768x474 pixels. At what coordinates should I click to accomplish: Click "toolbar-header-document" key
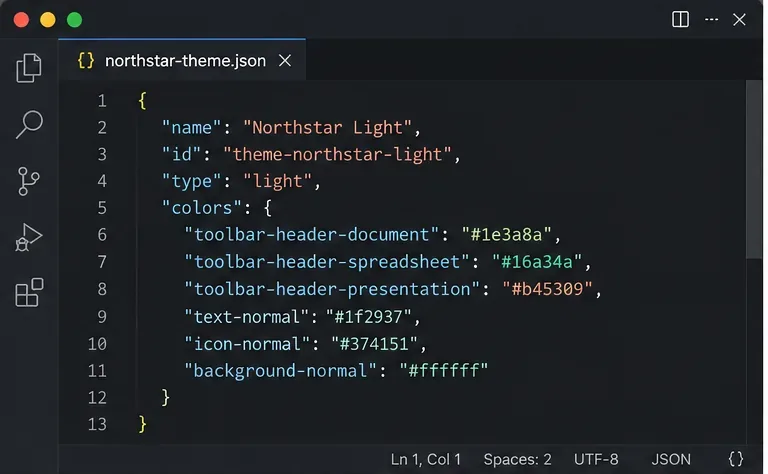(311, 235)
